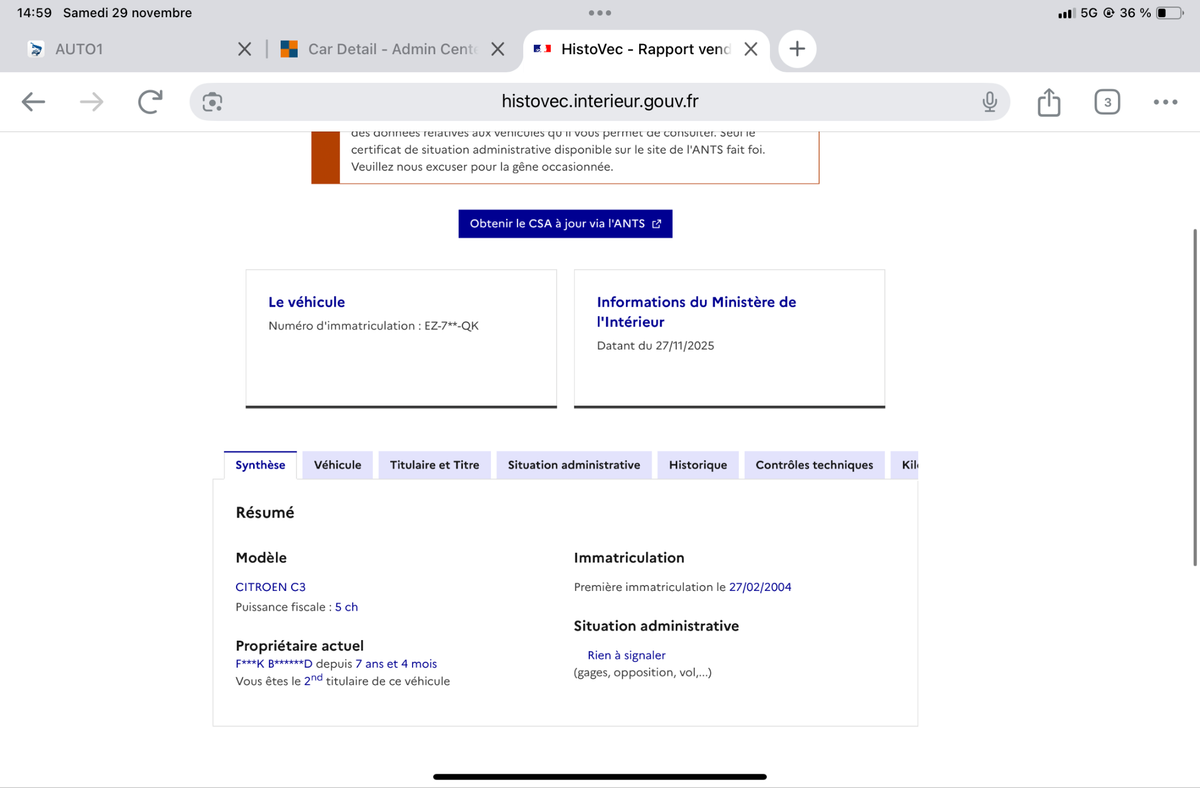The image size is (1200, 788).
Task: Click Informations du Ministère de l'Intérieur heading
Action: coord(697,312)
